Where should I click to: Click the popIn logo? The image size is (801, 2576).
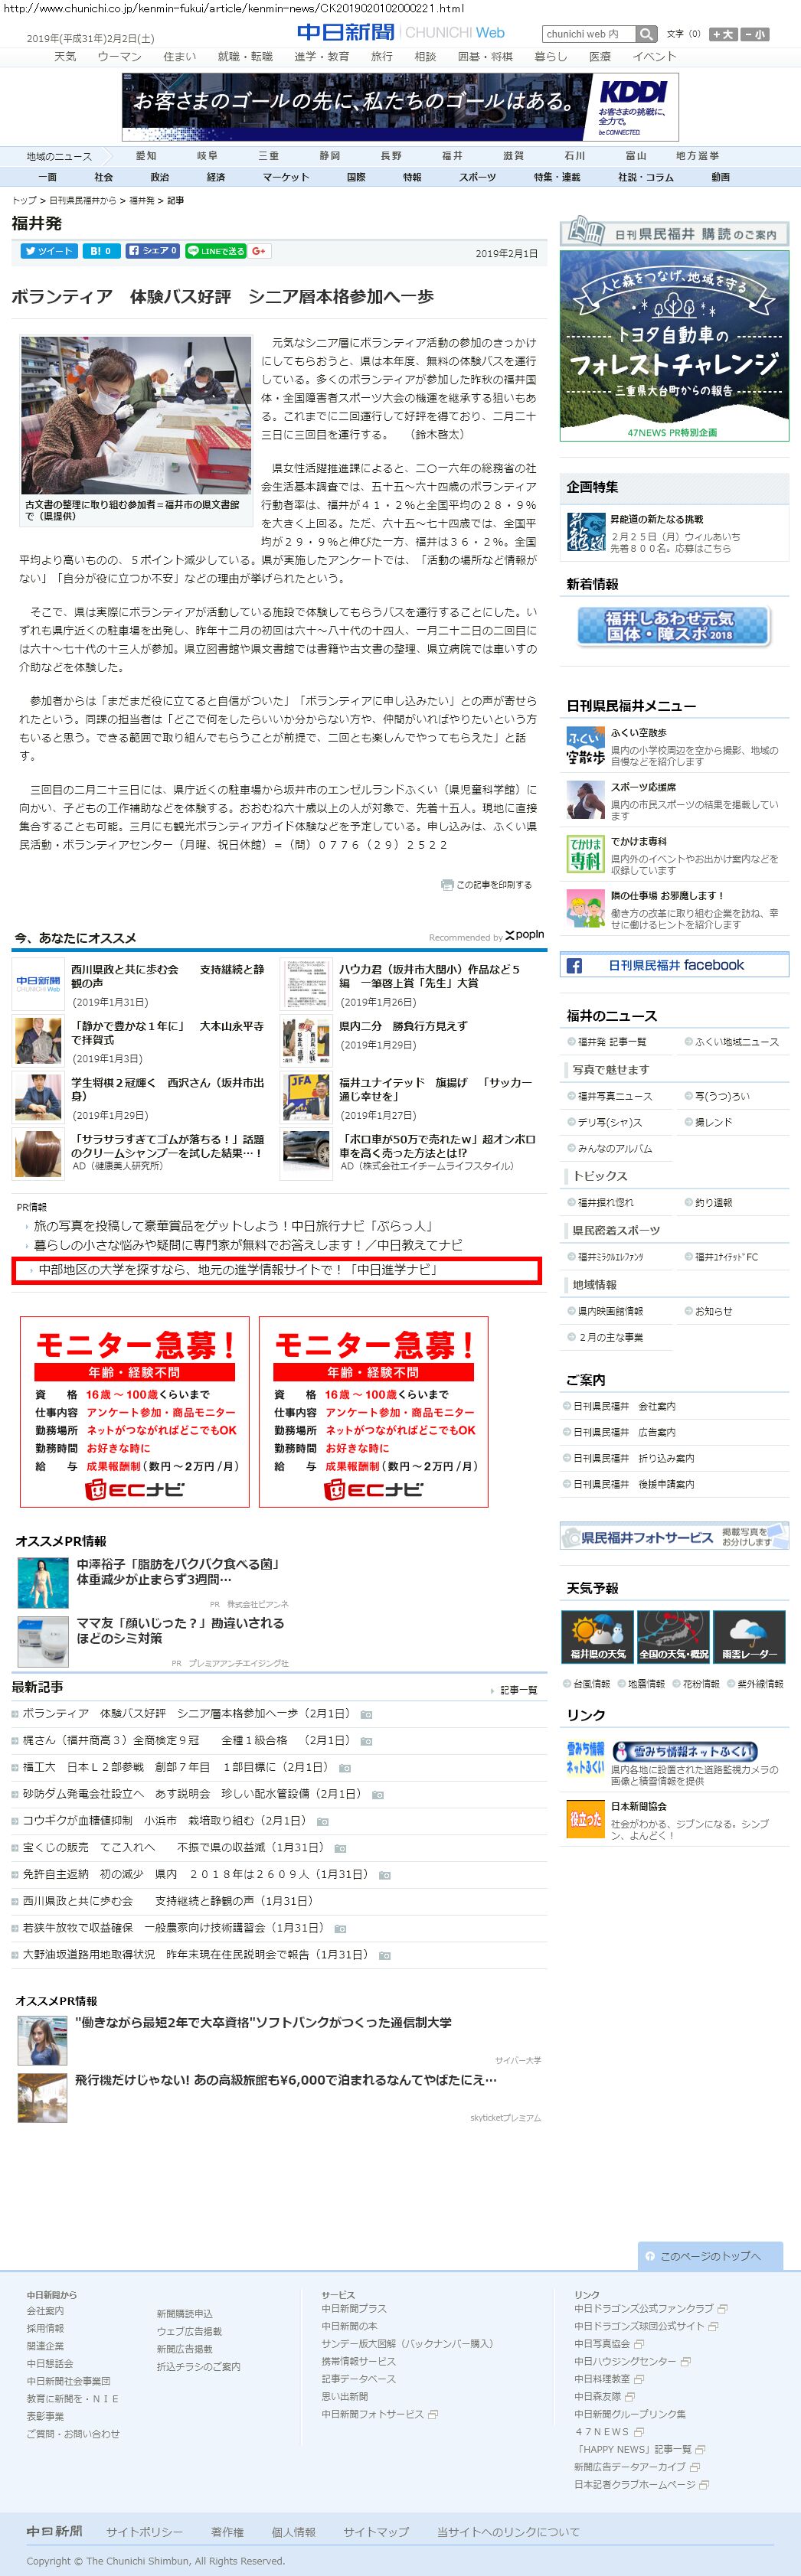(525, 935)
